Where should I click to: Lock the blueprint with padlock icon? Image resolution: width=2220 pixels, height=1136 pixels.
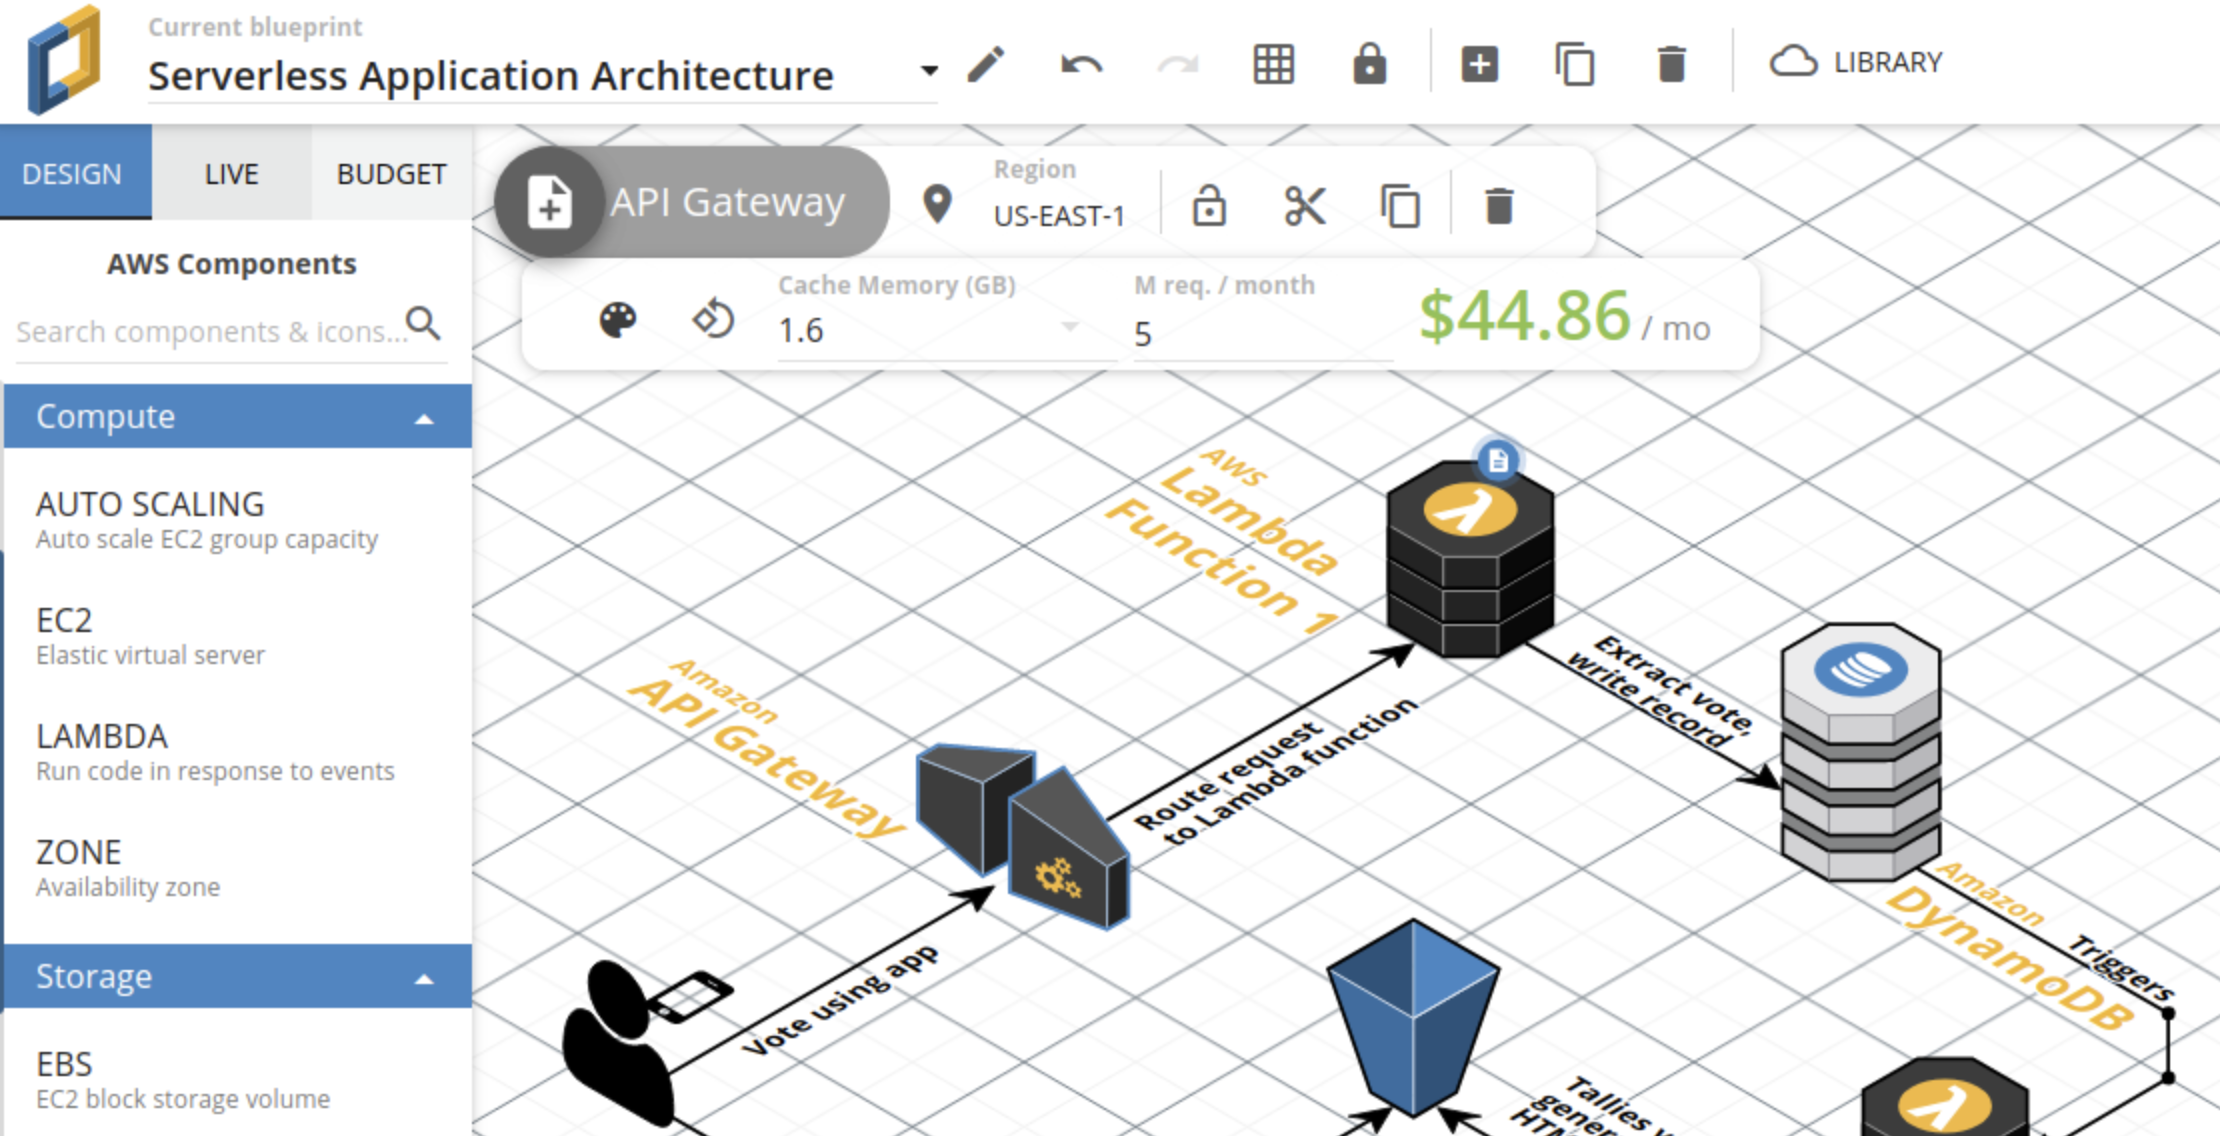click(1369, 64)
